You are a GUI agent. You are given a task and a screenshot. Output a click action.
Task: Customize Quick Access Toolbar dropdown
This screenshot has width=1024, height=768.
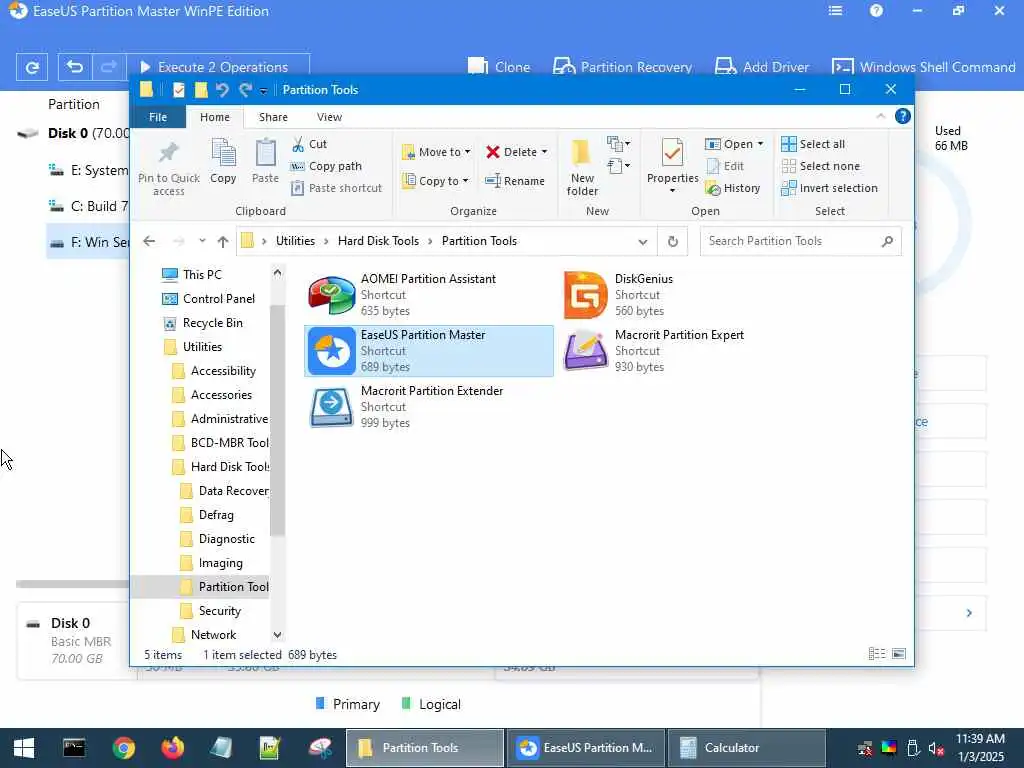pyautogui.click(x=263, y=91)
